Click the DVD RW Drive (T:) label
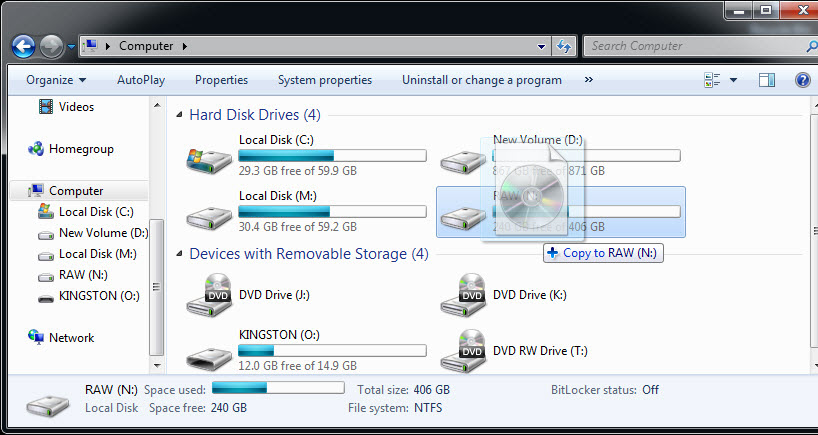The height and width of the screenshot is (435, 818). pyautogui.click(x=540, y=351)
